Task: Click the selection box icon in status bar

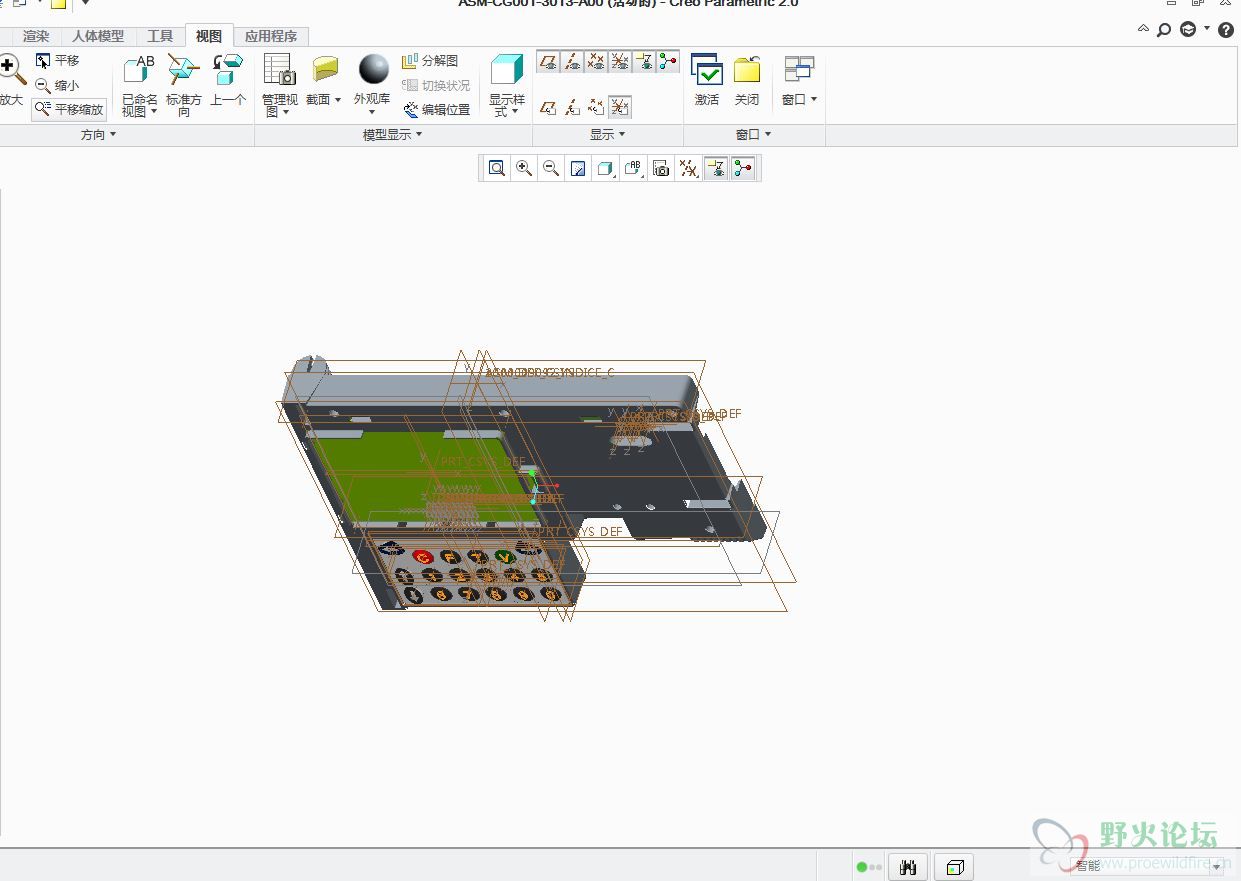Action: click(954, 867)
